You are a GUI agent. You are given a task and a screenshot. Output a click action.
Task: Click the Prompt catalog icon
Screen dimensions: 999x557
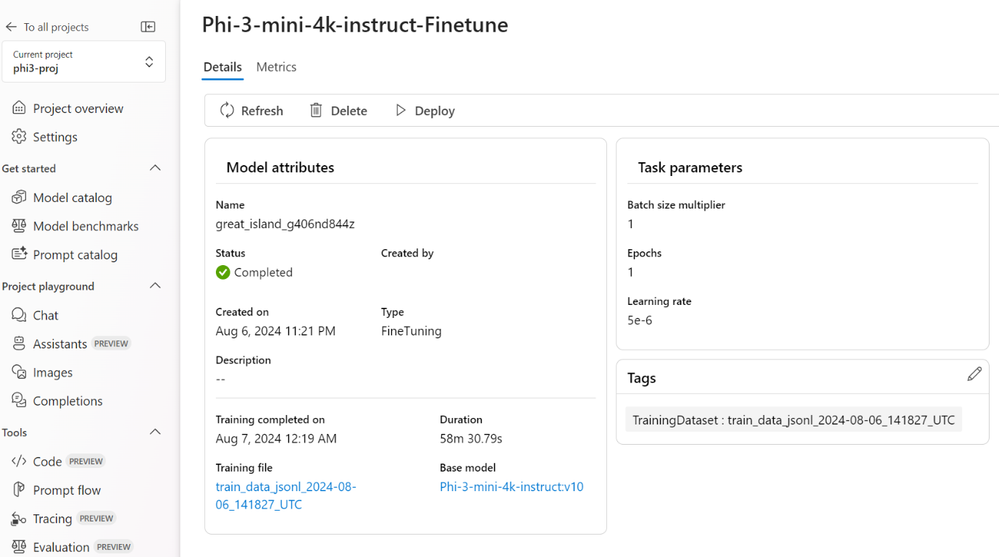19,254
